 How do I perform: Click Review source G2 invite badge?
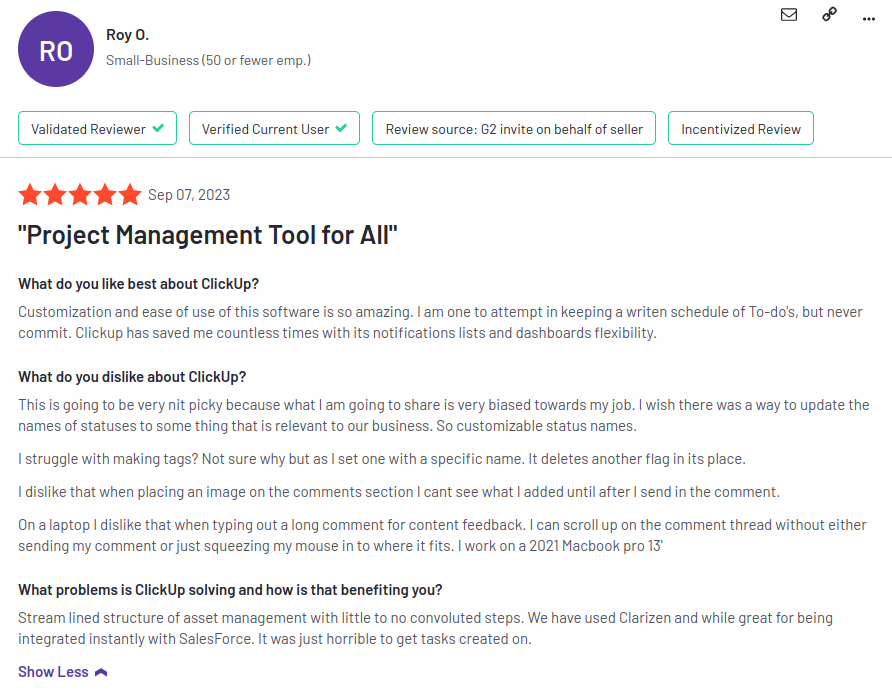[514, 129]
